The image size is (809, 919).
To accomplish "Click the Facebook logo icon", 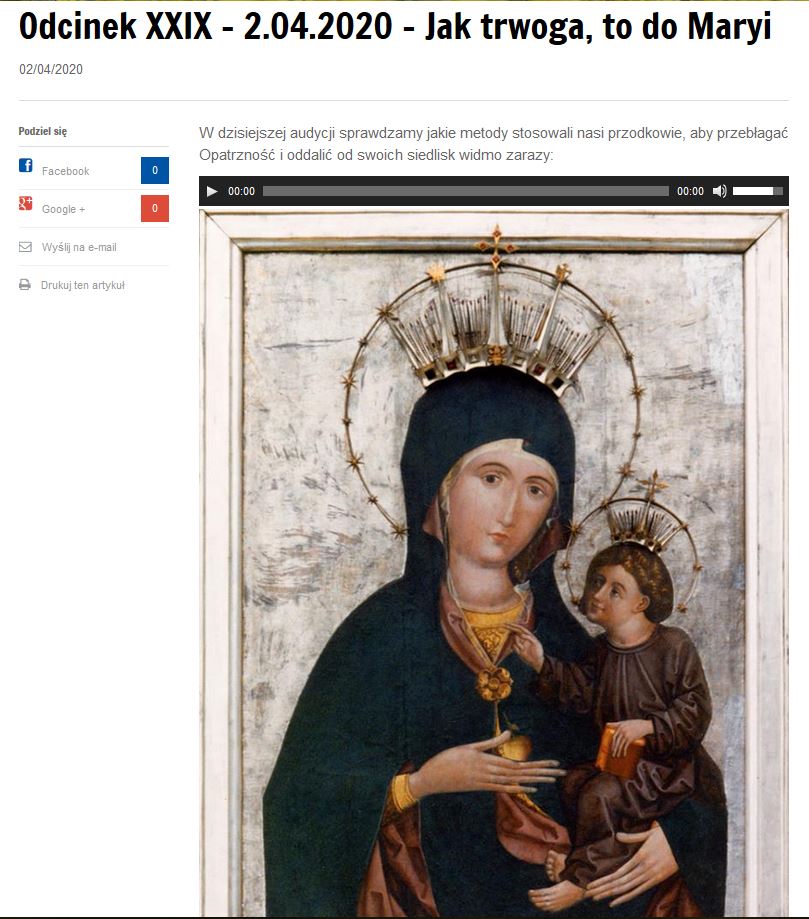I will point(26,165).
